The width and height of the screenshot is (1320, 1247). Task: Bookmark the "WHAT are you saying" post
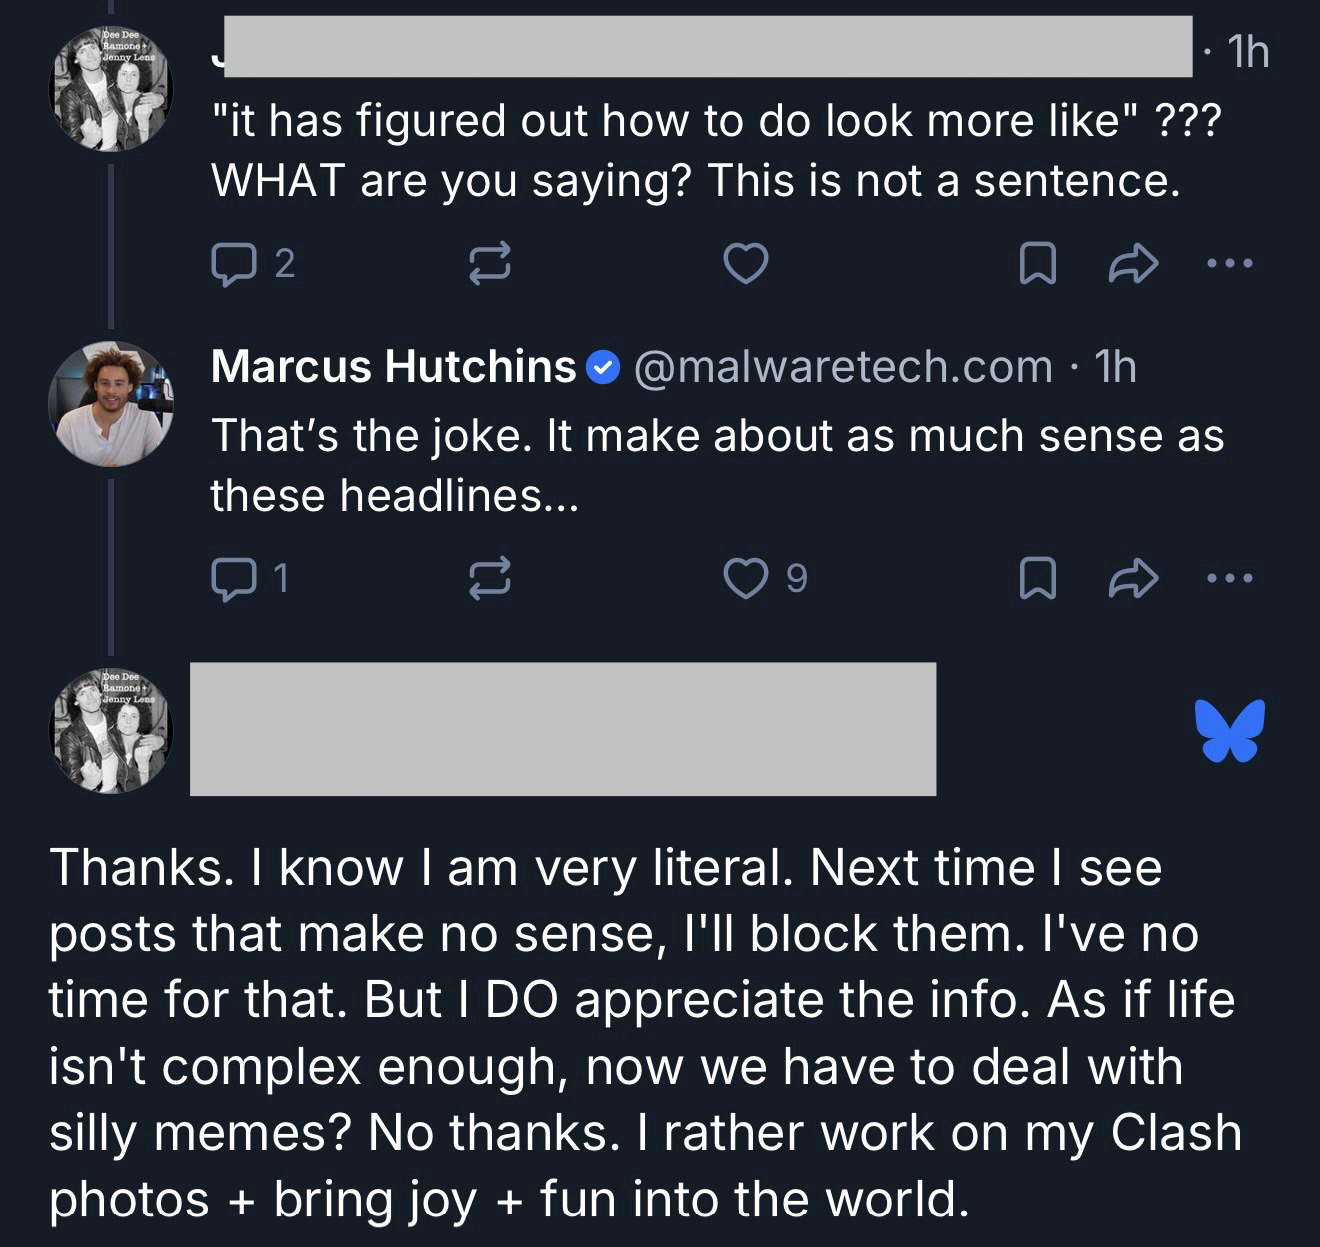(x=1036, y=264)
